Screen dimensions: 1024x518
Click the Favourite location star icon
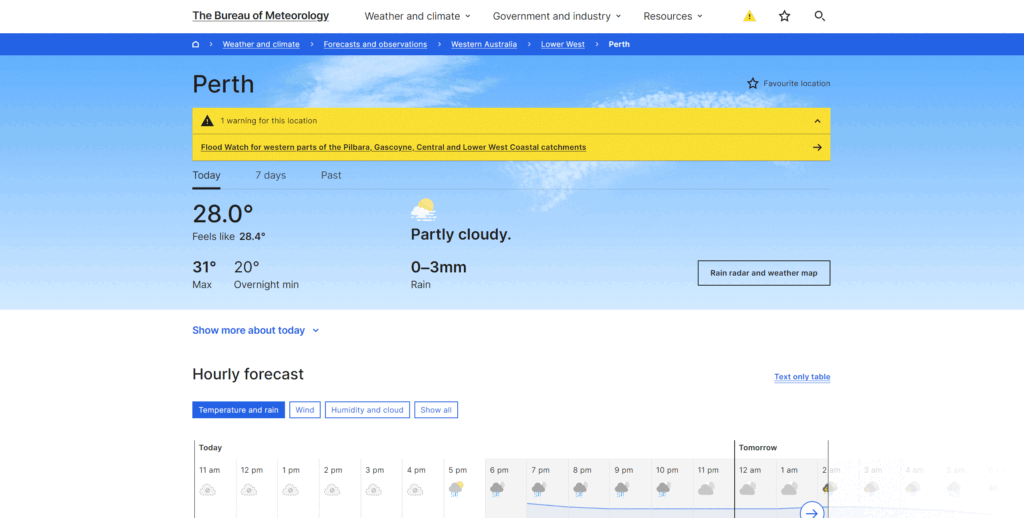click(x=753, y=84)
